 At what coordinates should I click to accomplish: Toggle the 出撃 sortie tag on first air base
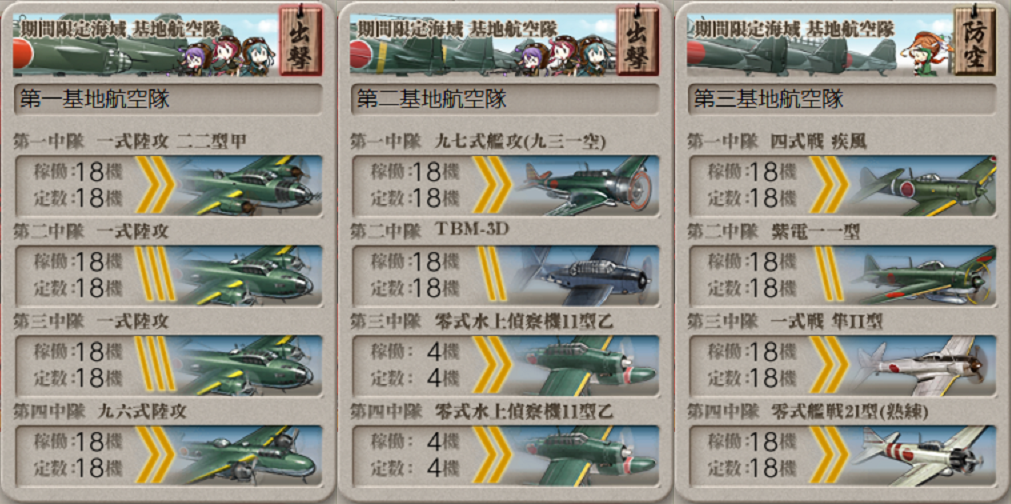coord(300,41)
